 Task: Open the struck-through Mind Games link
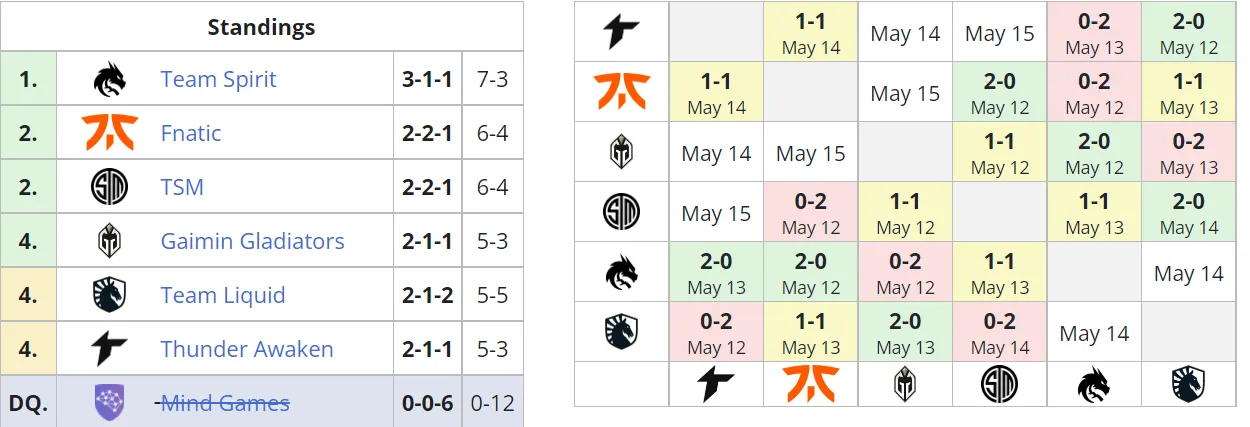tap(224, 402)
